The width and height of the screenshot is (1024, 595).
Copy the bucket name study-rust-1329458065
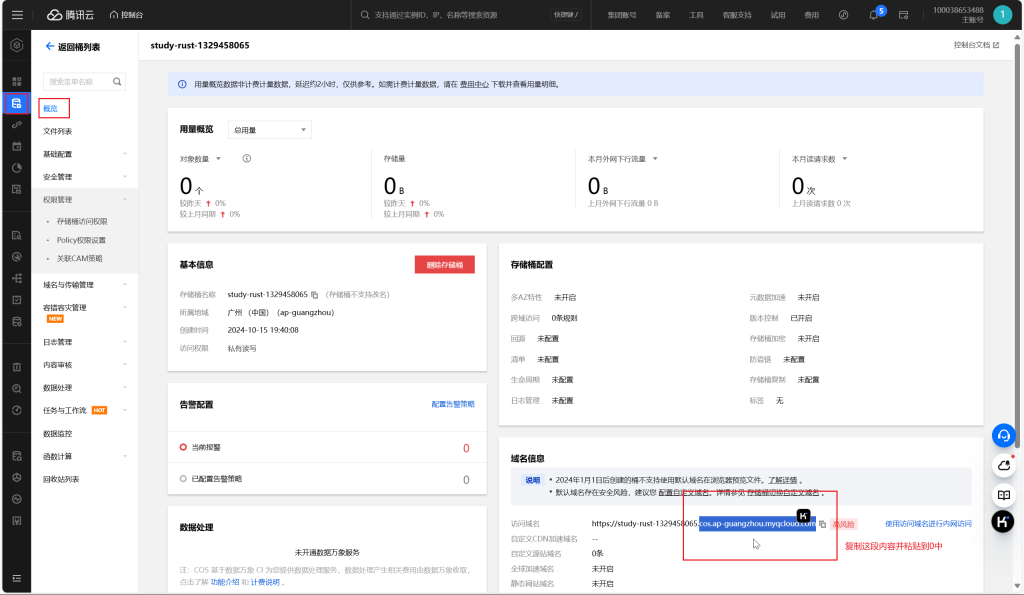pyautogui.click(x=314, y=295)
